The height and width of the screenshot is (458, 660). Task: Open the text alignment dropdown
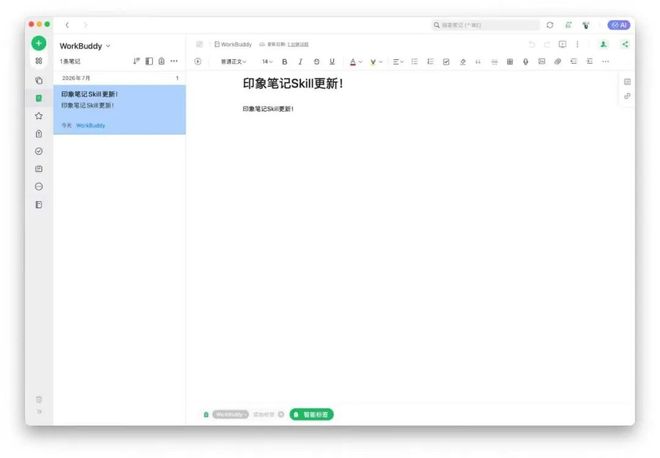398,61
